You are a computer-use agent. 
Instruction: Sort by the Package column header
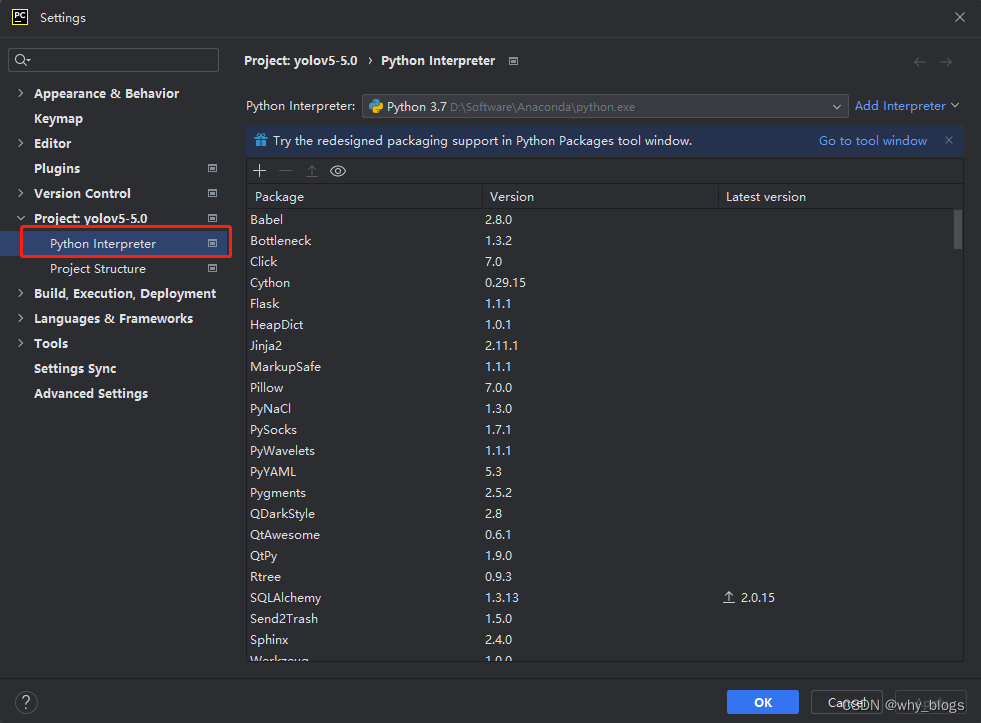tap(365, 196)
